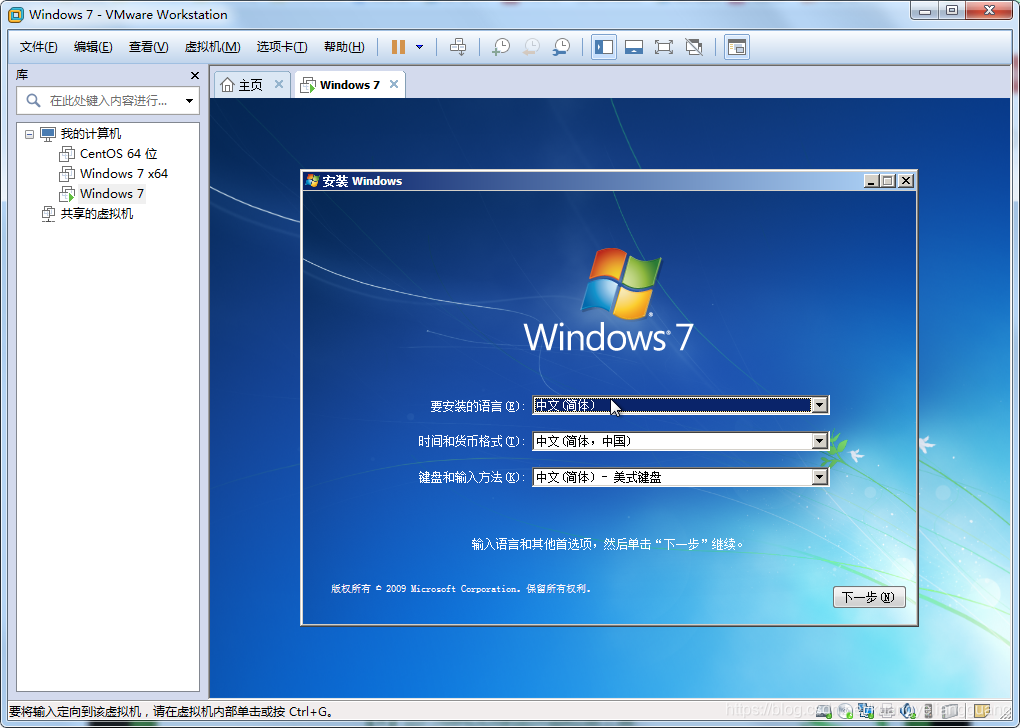
Task: Open the message log note icon
Action: click(x=982, y=711)
